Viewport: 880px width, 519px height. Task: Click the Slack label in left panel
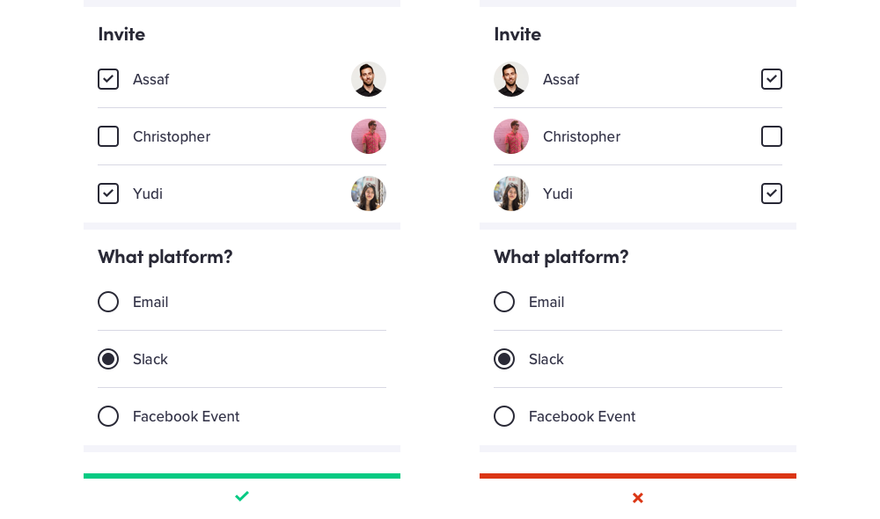pyautogui.click(x=150, y=359)
